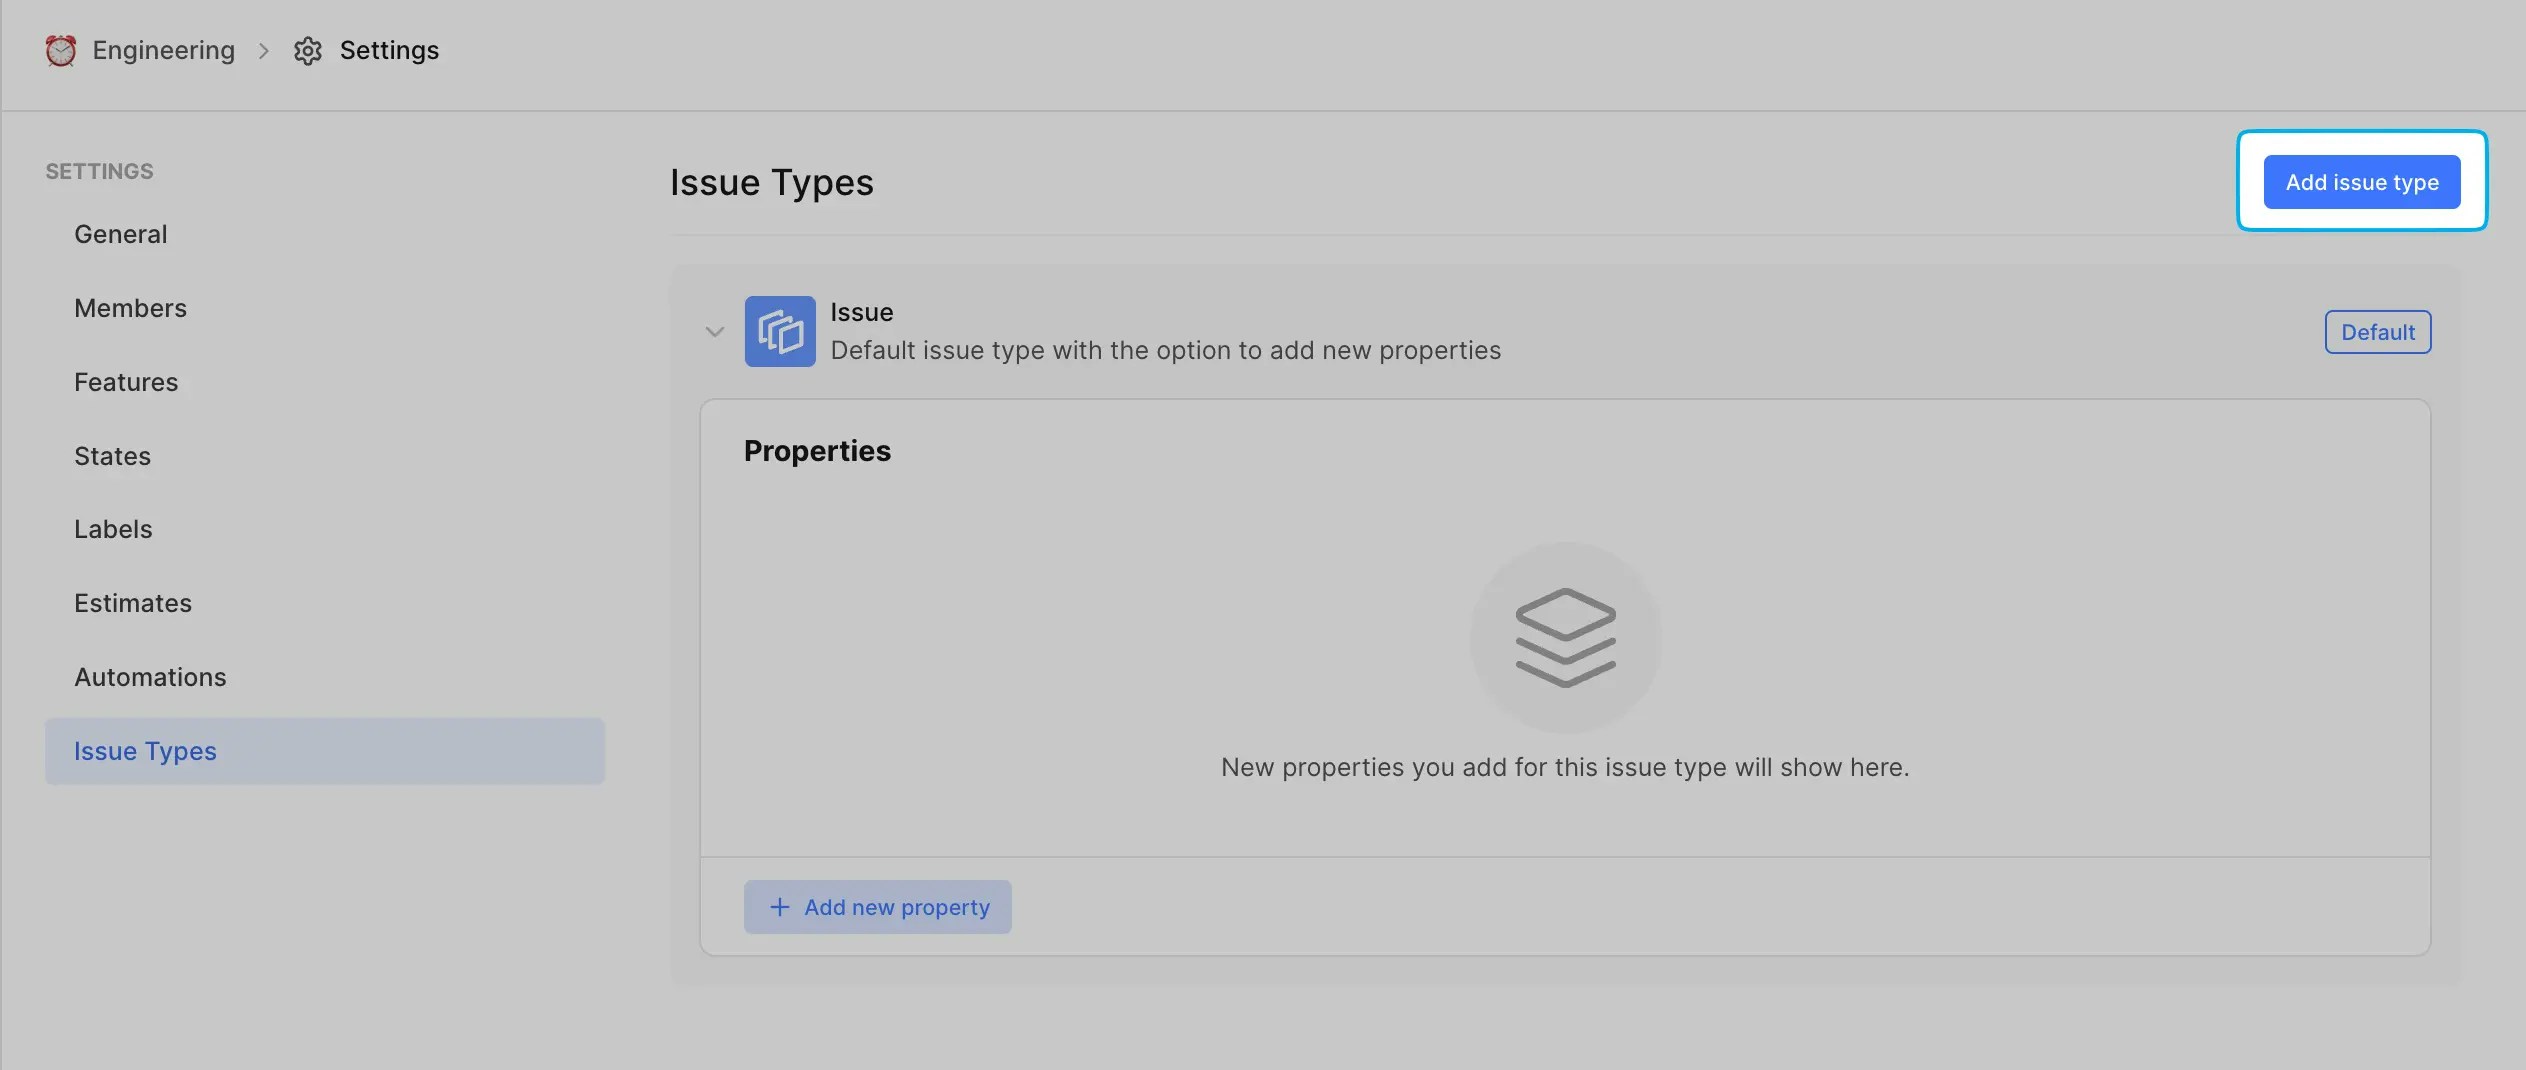Click the layered stack placeholder icon in Properties

point(1564,636)
